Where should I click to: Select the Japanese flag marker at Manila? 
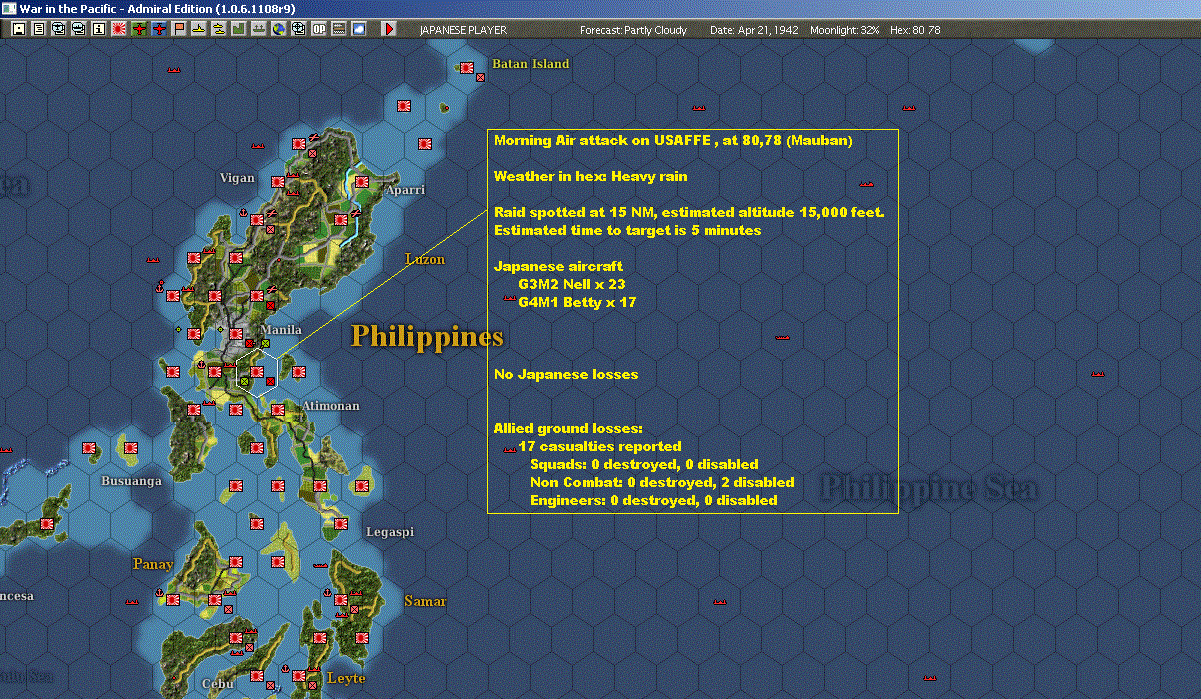click(x=236, y=334)
